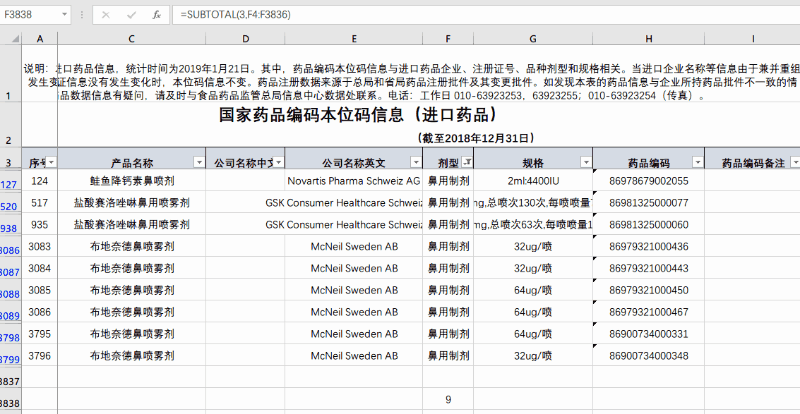Open the filter dropdown for 产品名称
Image resolution: width=800 pixels, height=414 pixels.
196,163
